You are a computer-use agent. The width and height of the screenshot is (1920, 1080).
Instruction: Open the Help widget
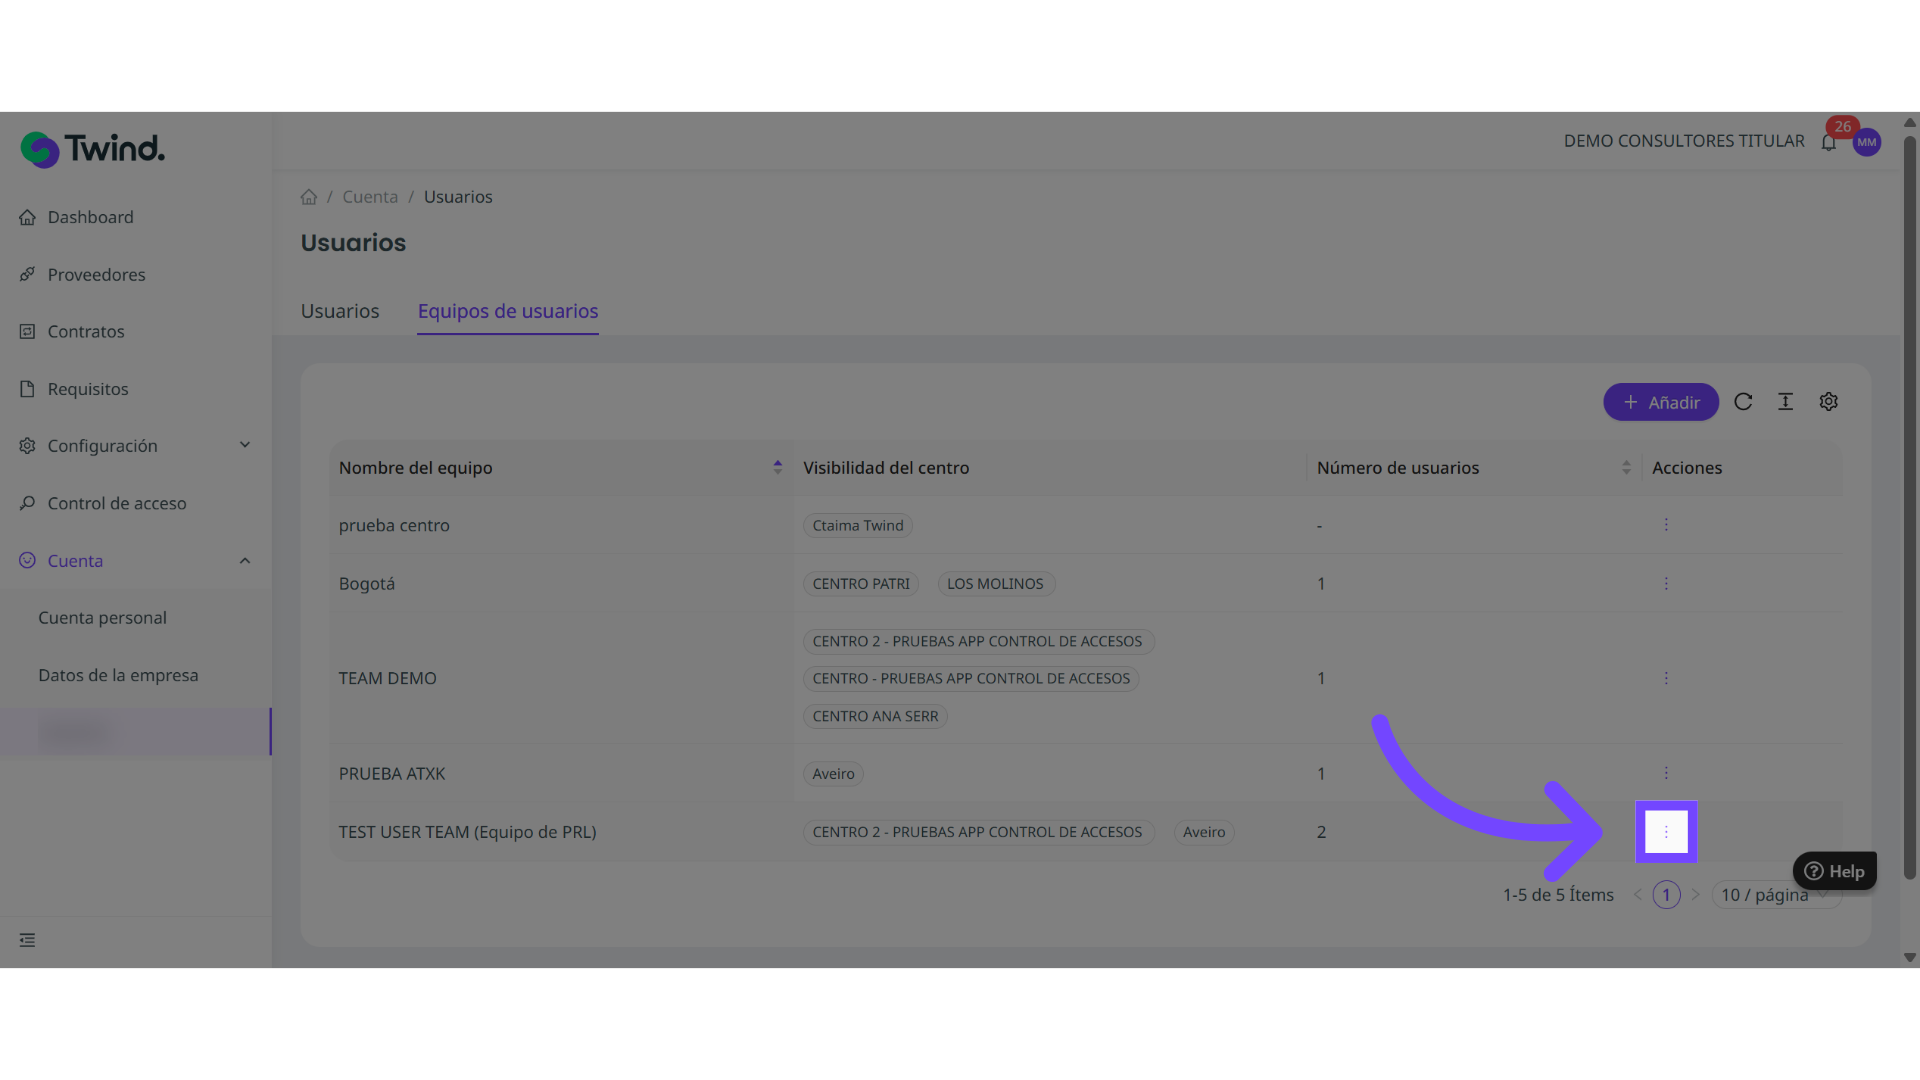(x=1834, y=871)
